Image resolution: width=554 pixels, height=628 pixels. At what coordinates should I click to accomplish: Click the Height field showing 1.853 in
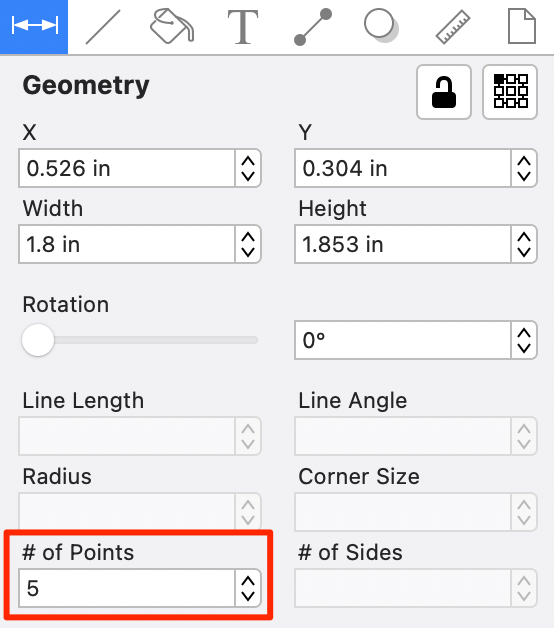click(403, 244)
